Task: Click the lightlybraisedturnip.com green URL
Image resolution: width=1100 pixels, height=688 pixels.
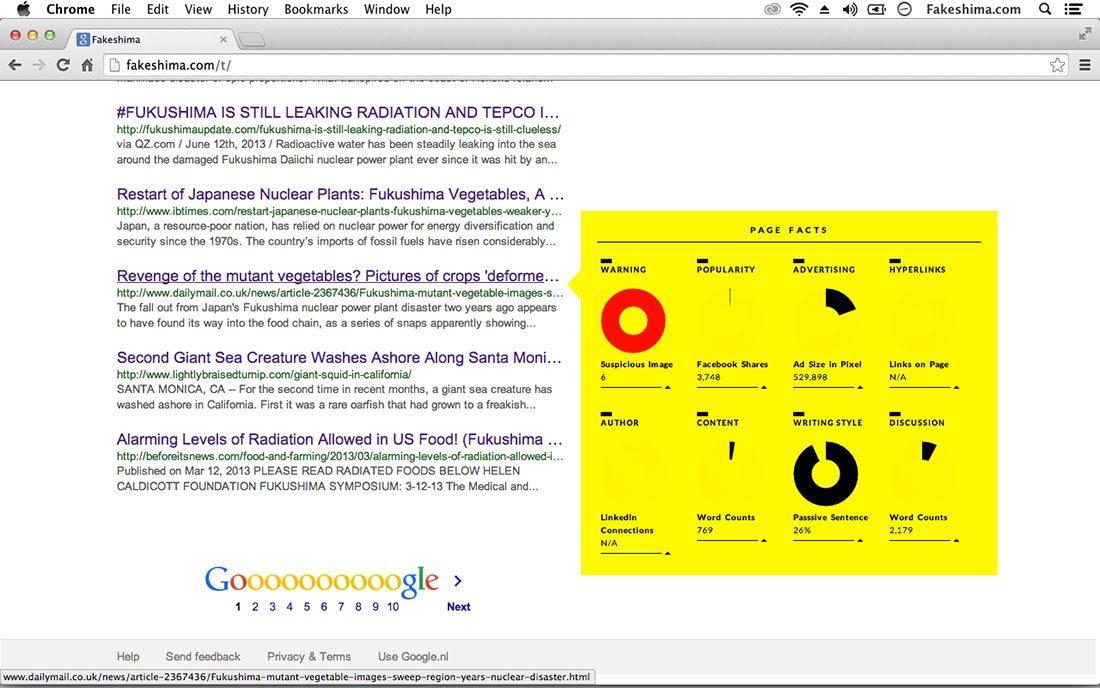Action: click(x=264, y=375)
